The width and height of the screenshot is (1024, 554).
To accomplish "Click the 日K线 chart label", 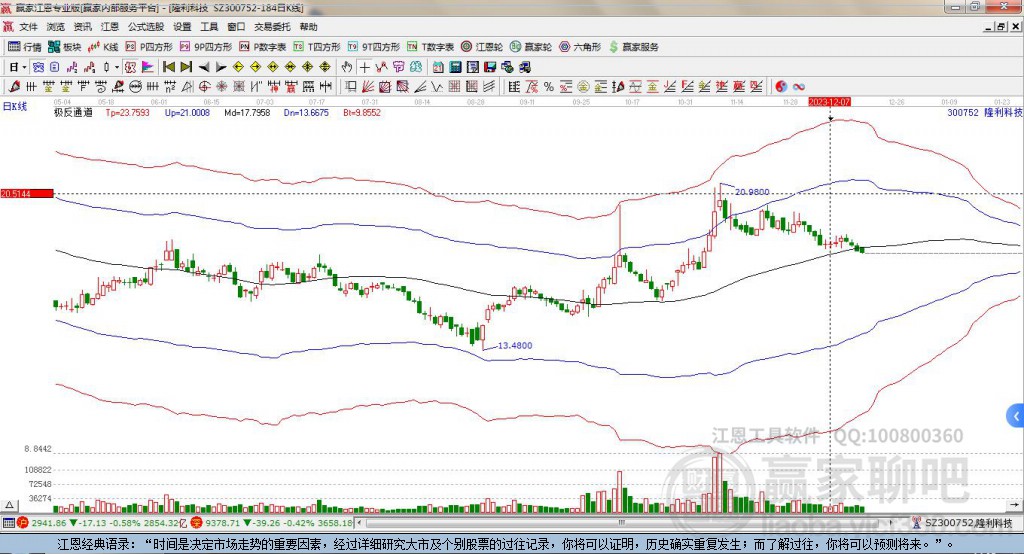I will 14,106.
